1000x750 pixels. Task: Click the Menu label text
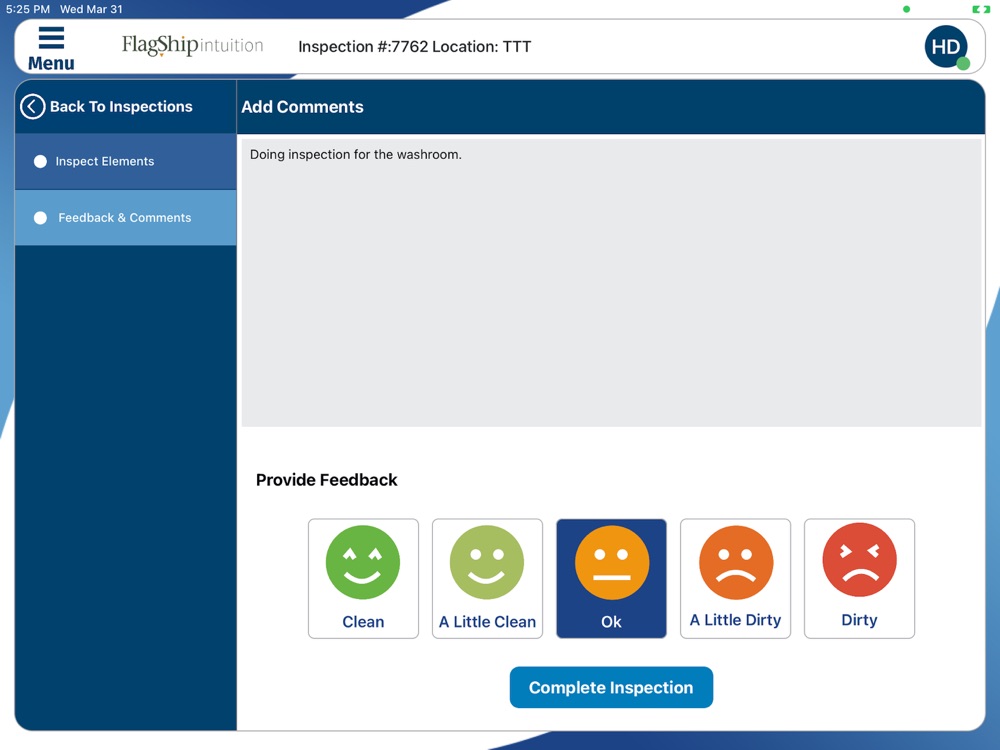(x=51, y=63)
